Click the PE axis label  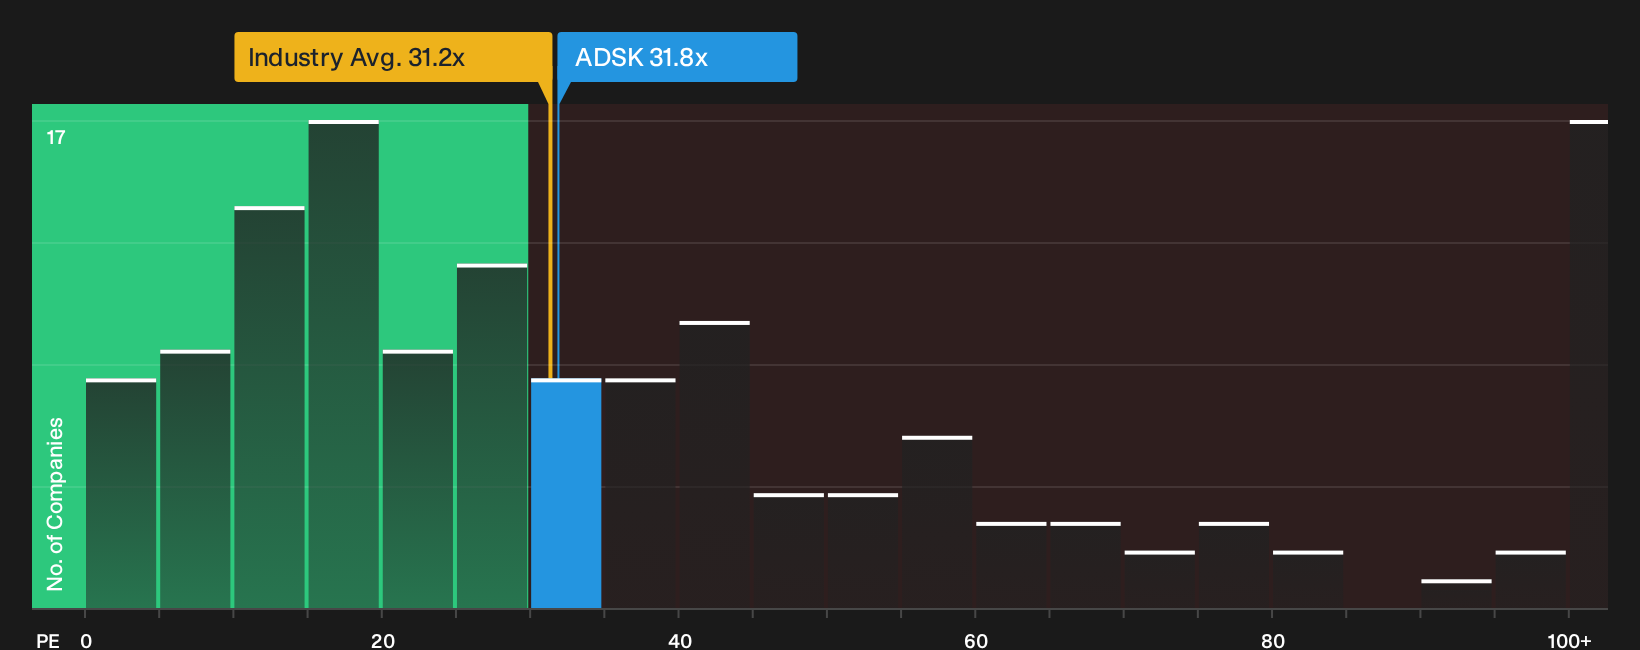[x=48, y=641]
